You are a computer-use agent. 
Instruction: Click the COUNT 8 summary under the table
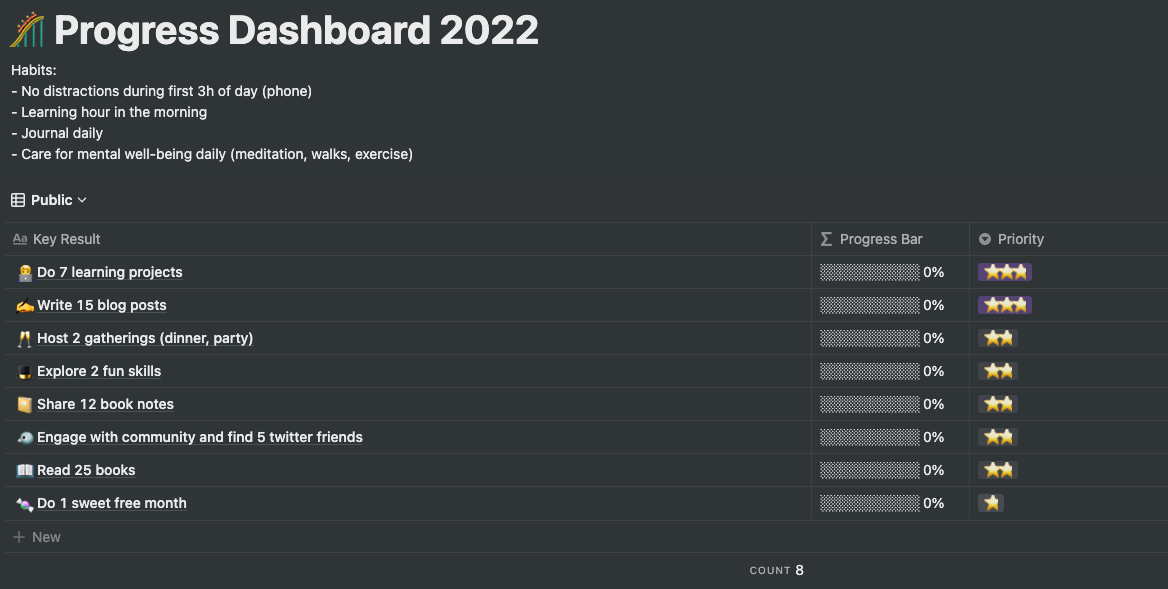[x=777, y=570]
